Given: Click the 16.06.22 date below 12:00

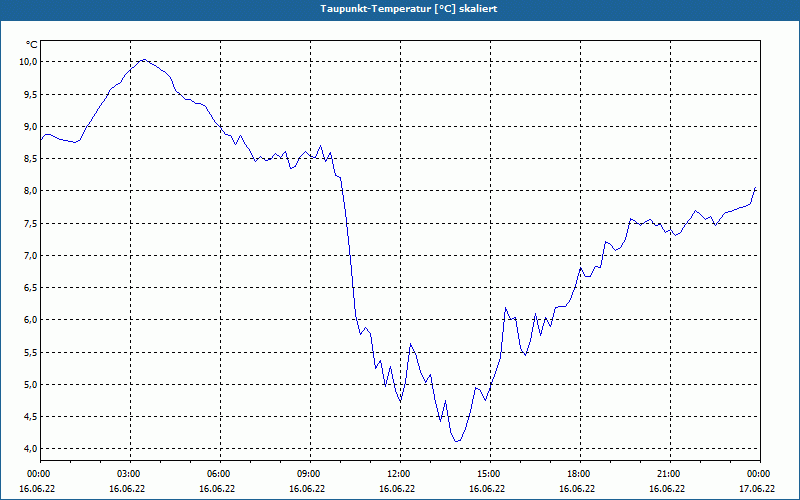Looking at the screenshot, I should [397, 488].
